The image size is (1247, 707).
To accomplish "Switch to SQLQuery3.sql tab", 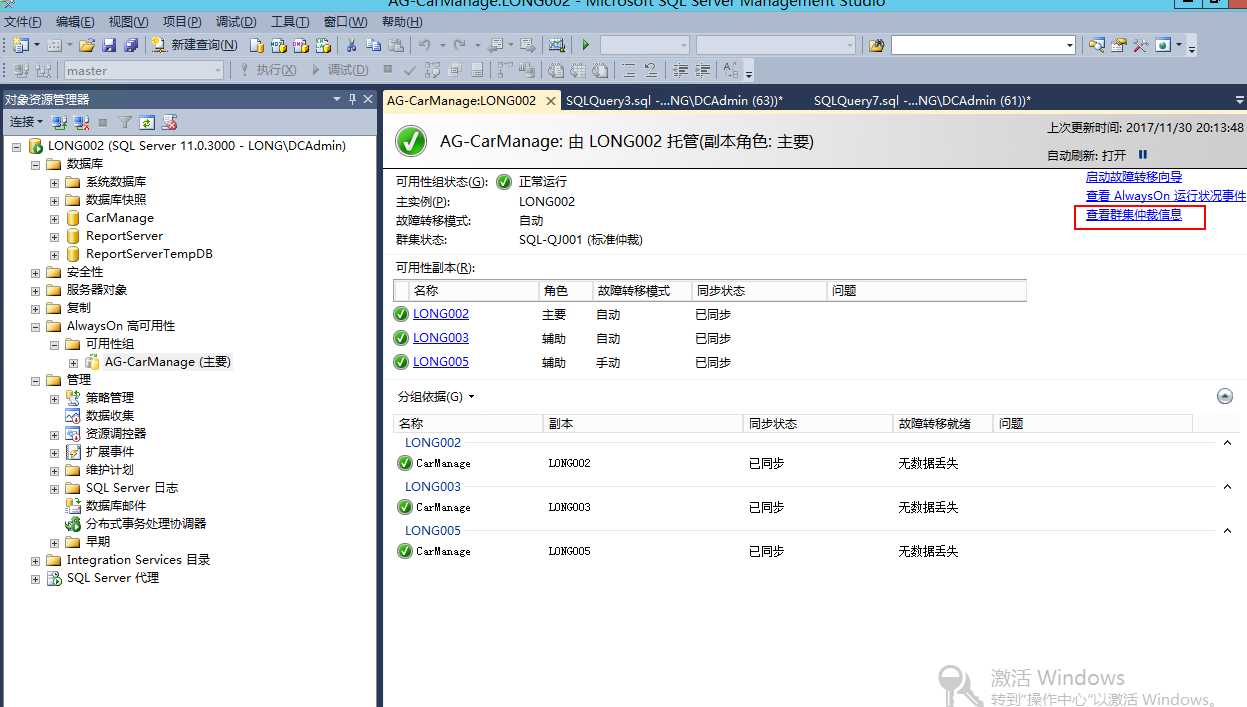I will click(x=675, y=101).
